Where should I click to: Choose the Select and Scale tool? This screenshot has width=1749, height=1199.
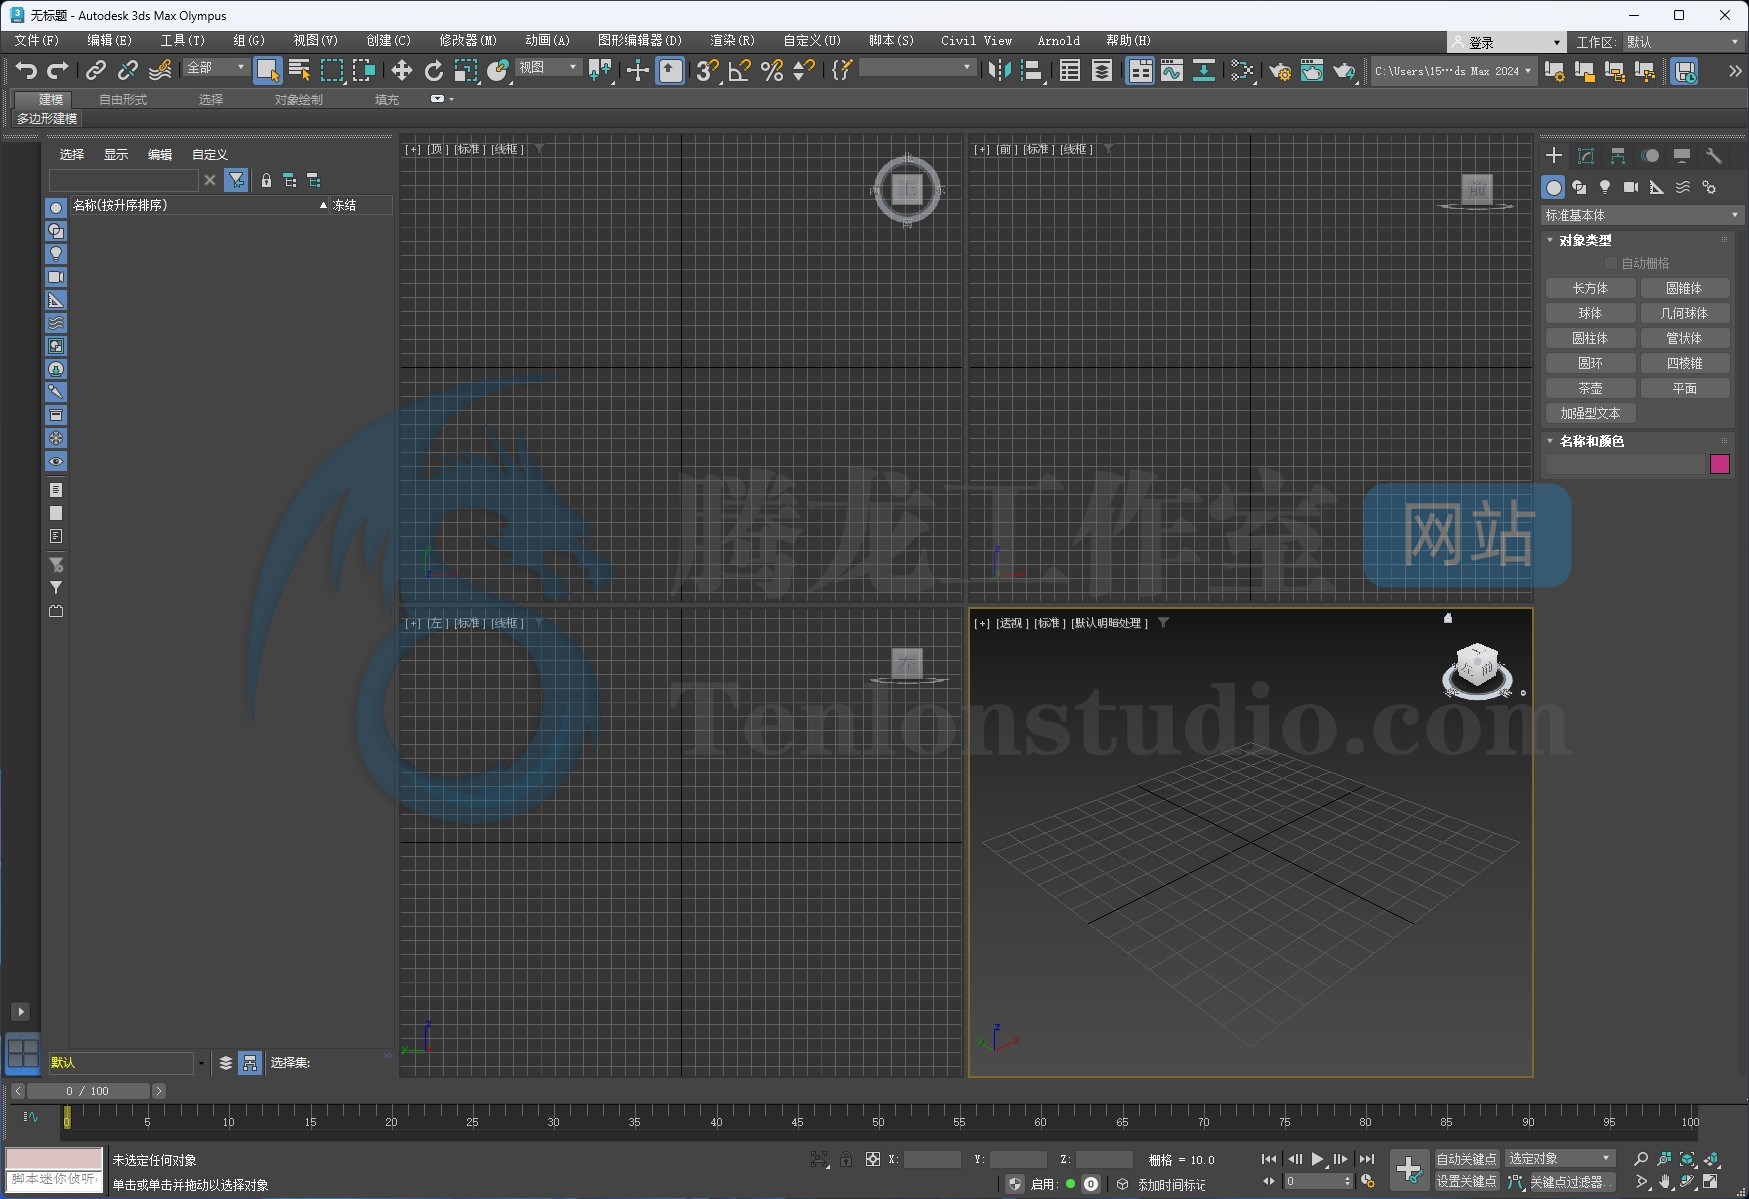pos(466,70)
